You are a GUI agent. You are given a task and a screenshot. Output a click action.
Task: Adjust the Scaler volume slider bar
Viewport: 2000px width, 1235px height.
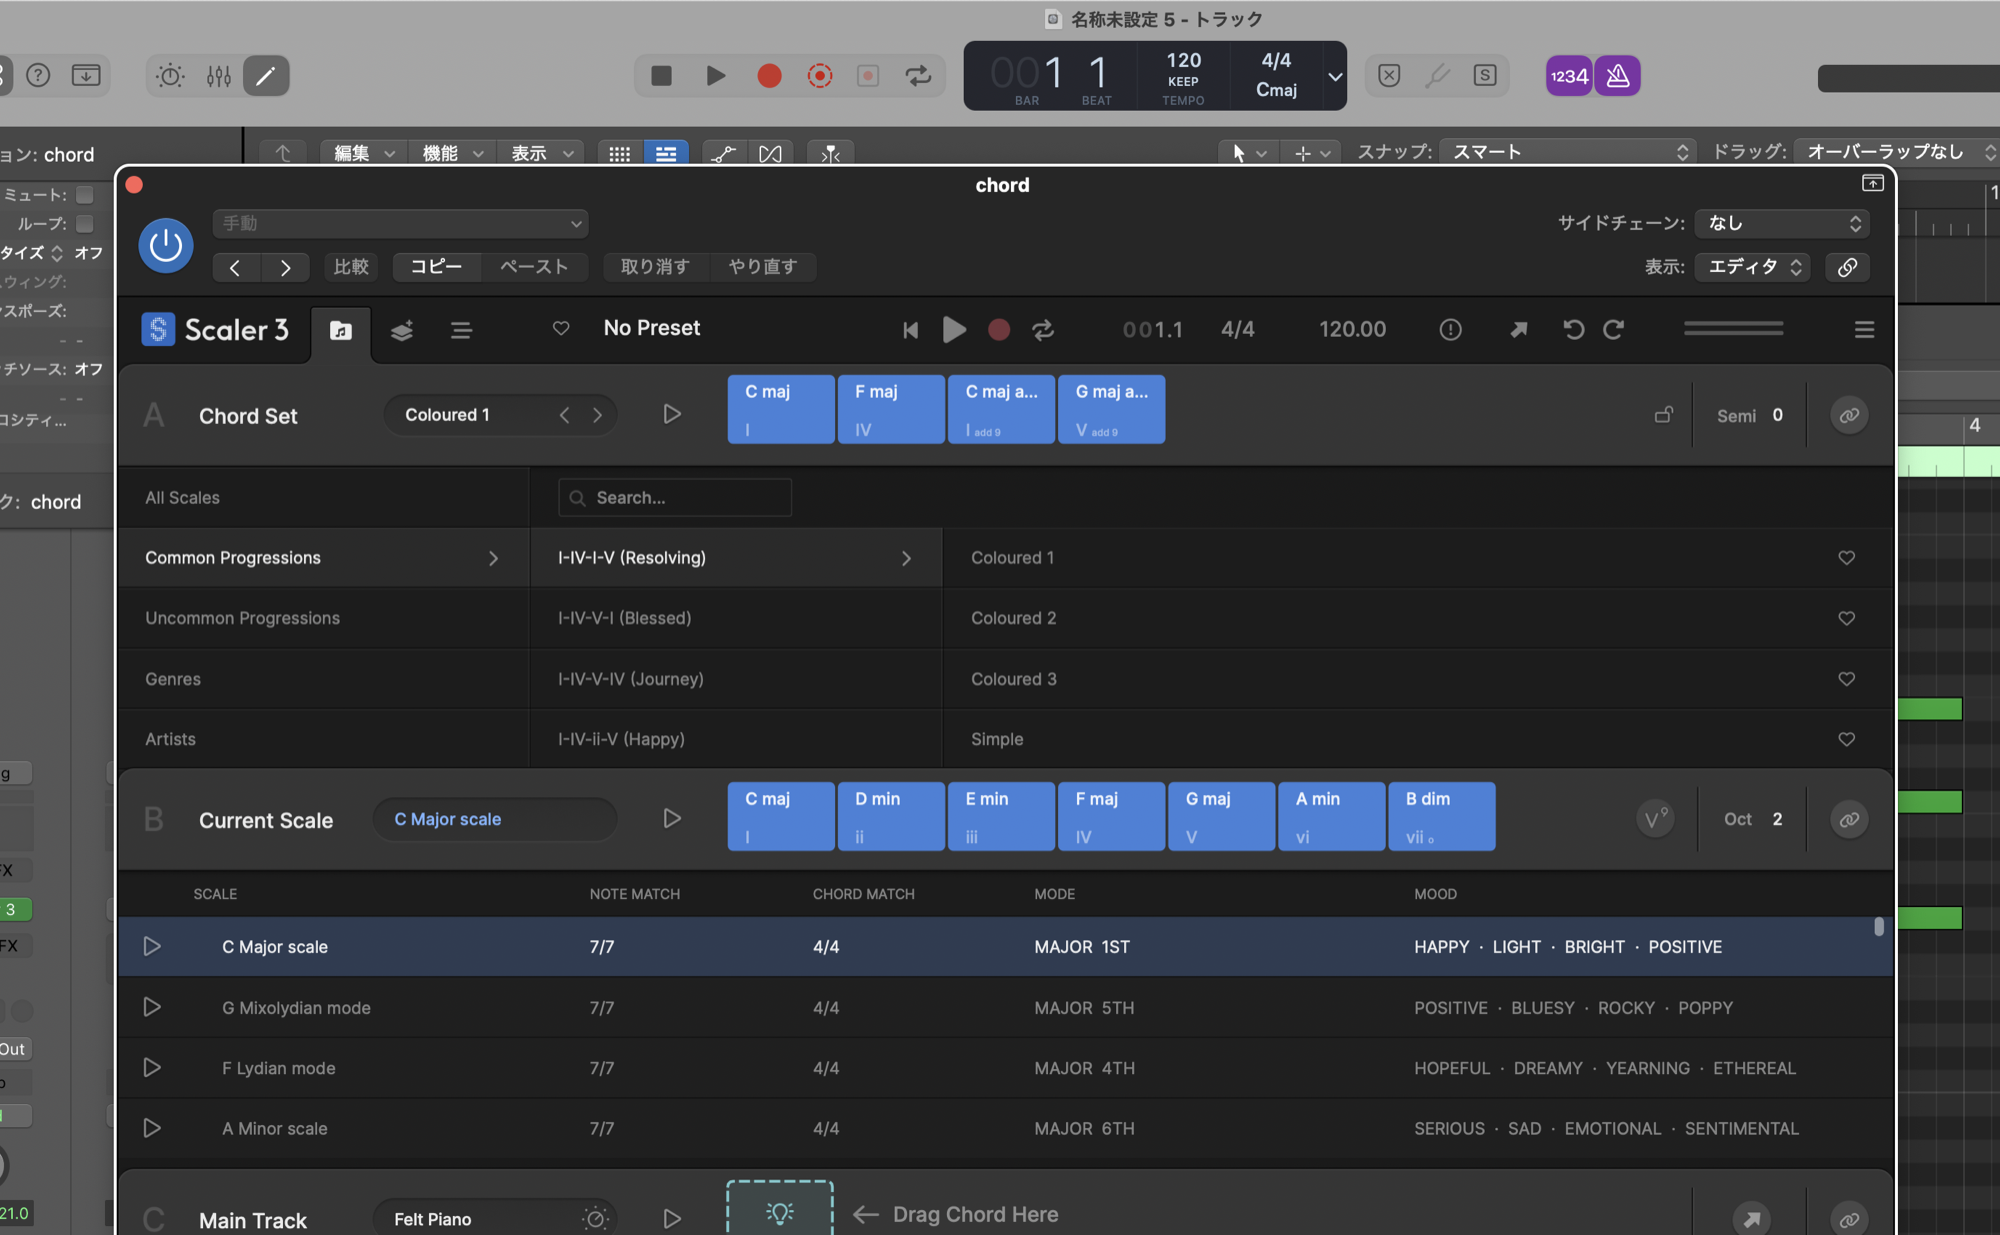pos(1733,328)
